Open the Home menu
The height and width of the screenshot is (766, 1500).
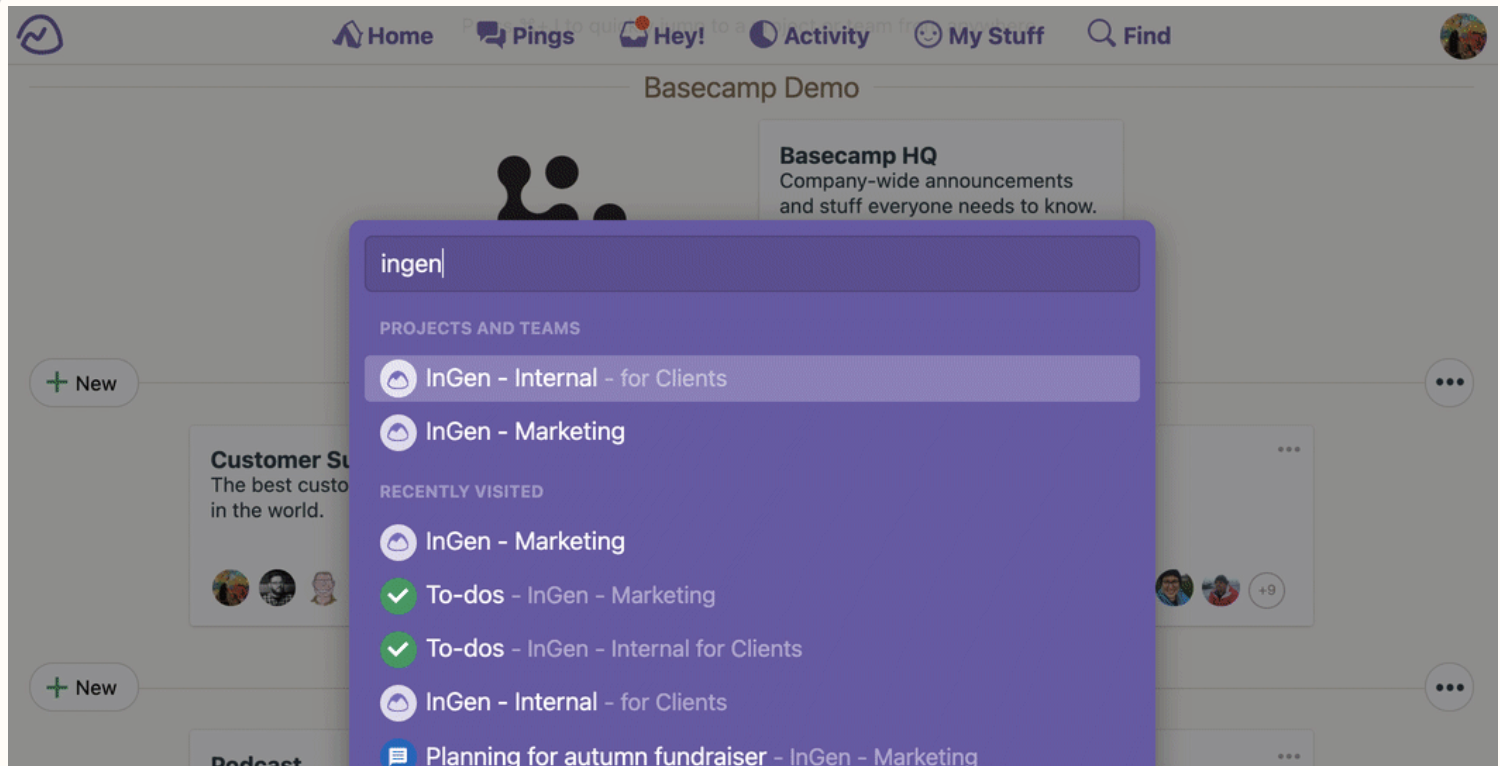[383, 35]
